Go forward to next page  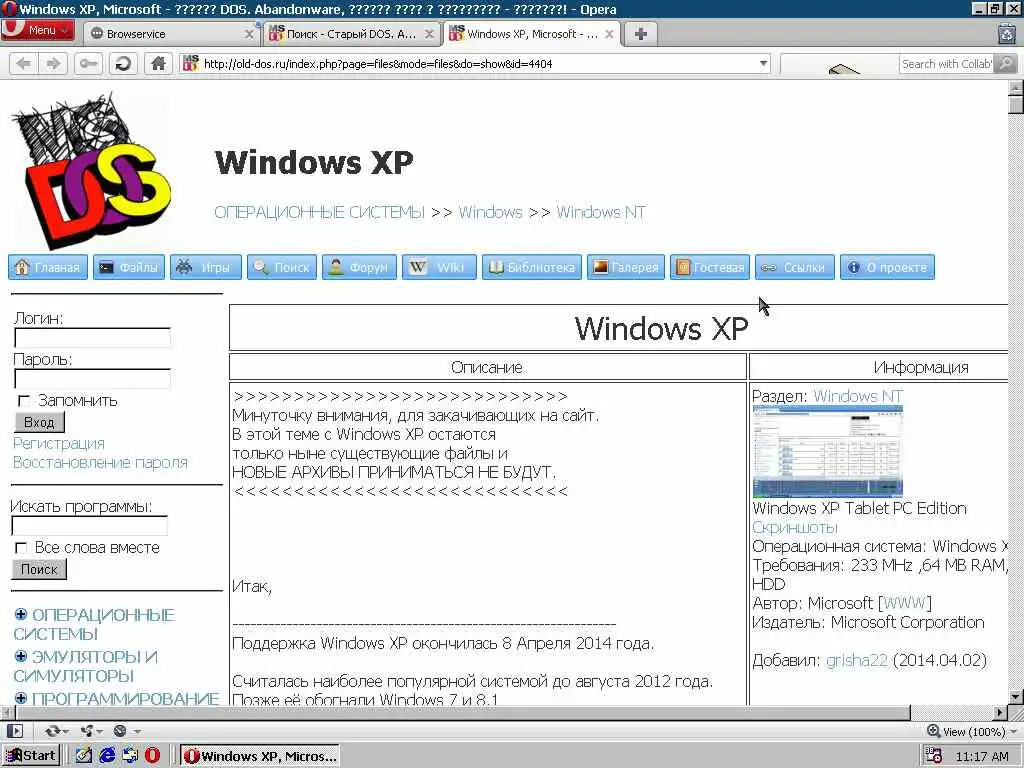pos(54,63)
